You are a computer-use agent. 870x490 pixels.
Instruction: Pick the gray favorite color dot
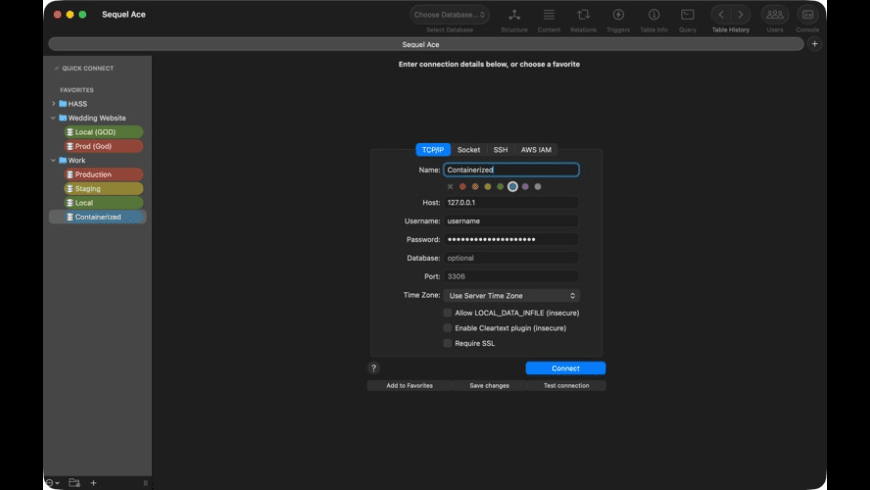538,186
